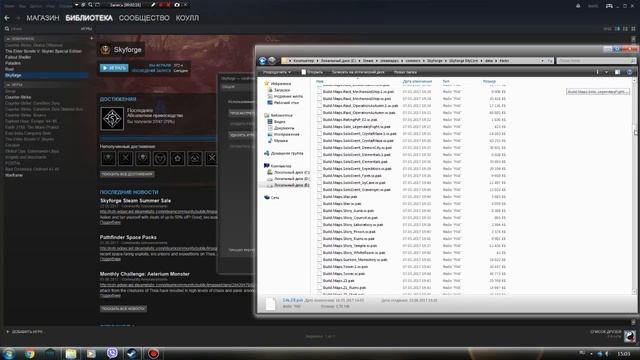Image resolution: width=640 pixels, height=360 pixels.
Task: Click the plus icon beside the favorites category
Action: pos(91,38)
